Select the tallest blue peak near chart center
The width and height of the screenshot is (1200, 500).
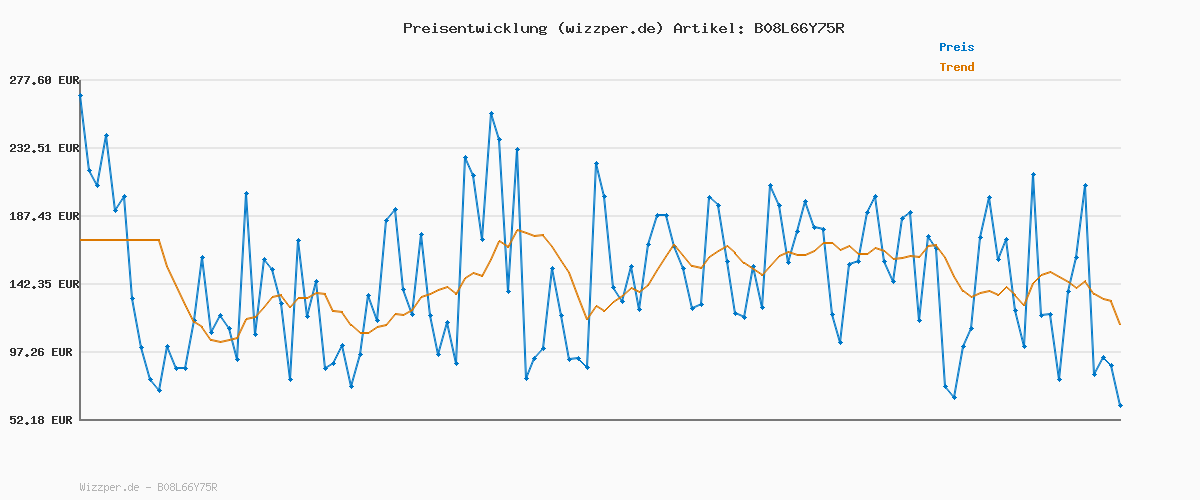[491, 114]
